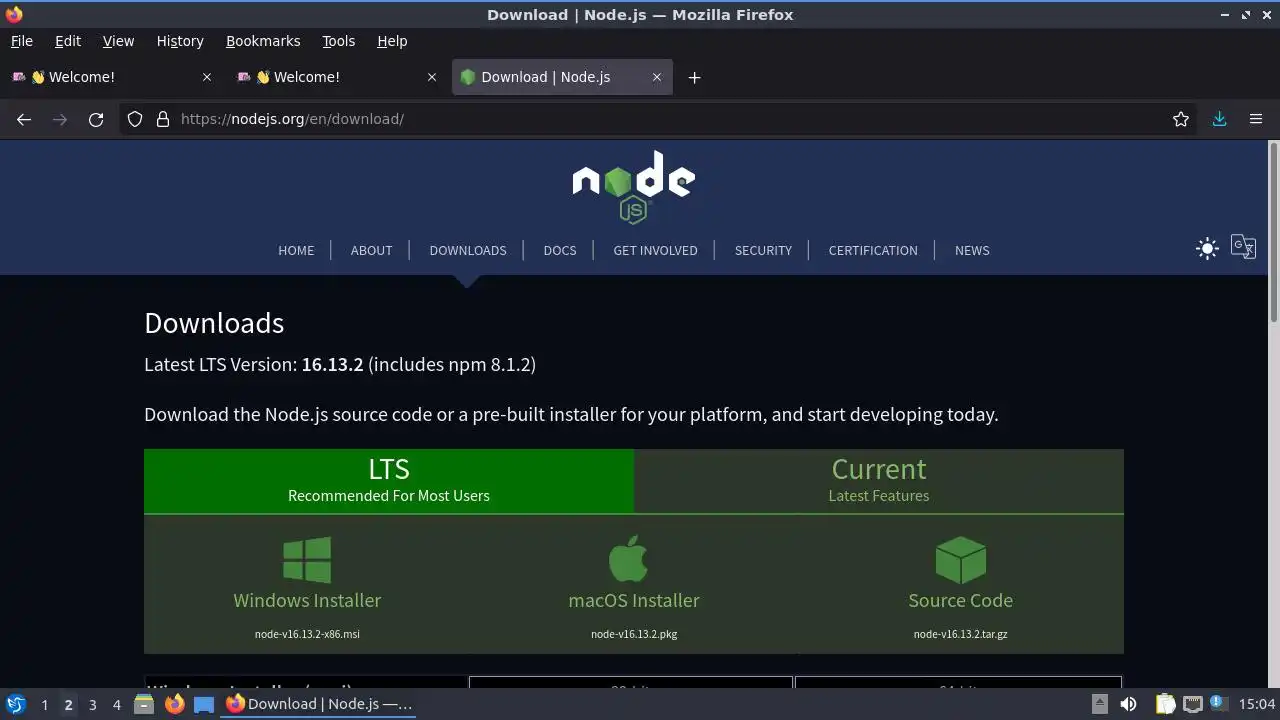
Task: Open the ABOUT navigation link
Action: [371, 250]
